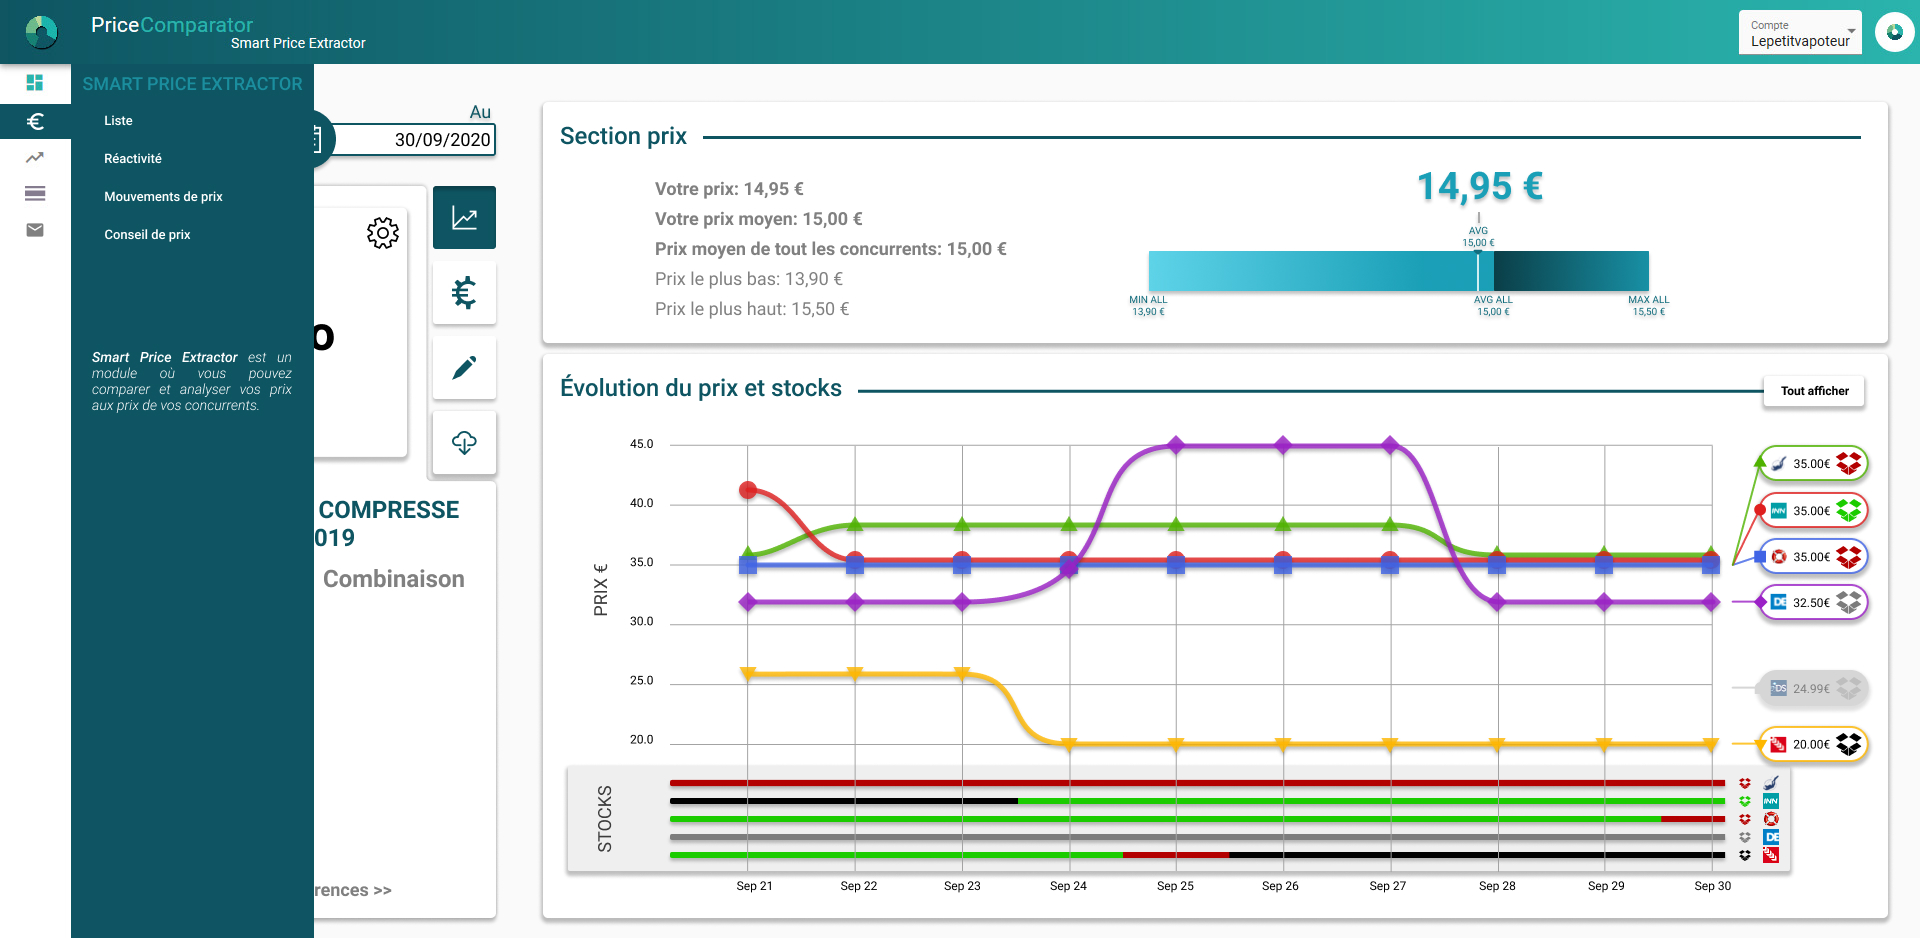Click the yellow point on Sep 22
Screen dimensions: 1920x938
(855, 674)
